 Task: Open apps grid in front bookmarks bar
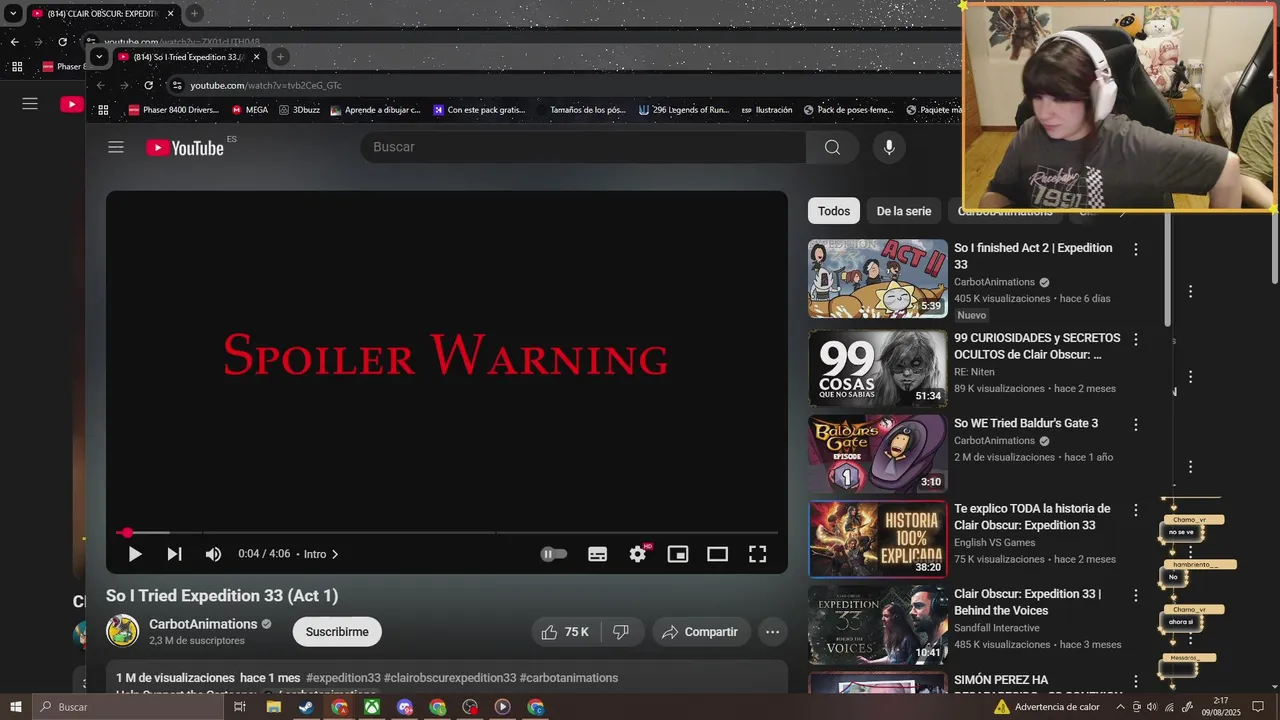pos(103,110)
